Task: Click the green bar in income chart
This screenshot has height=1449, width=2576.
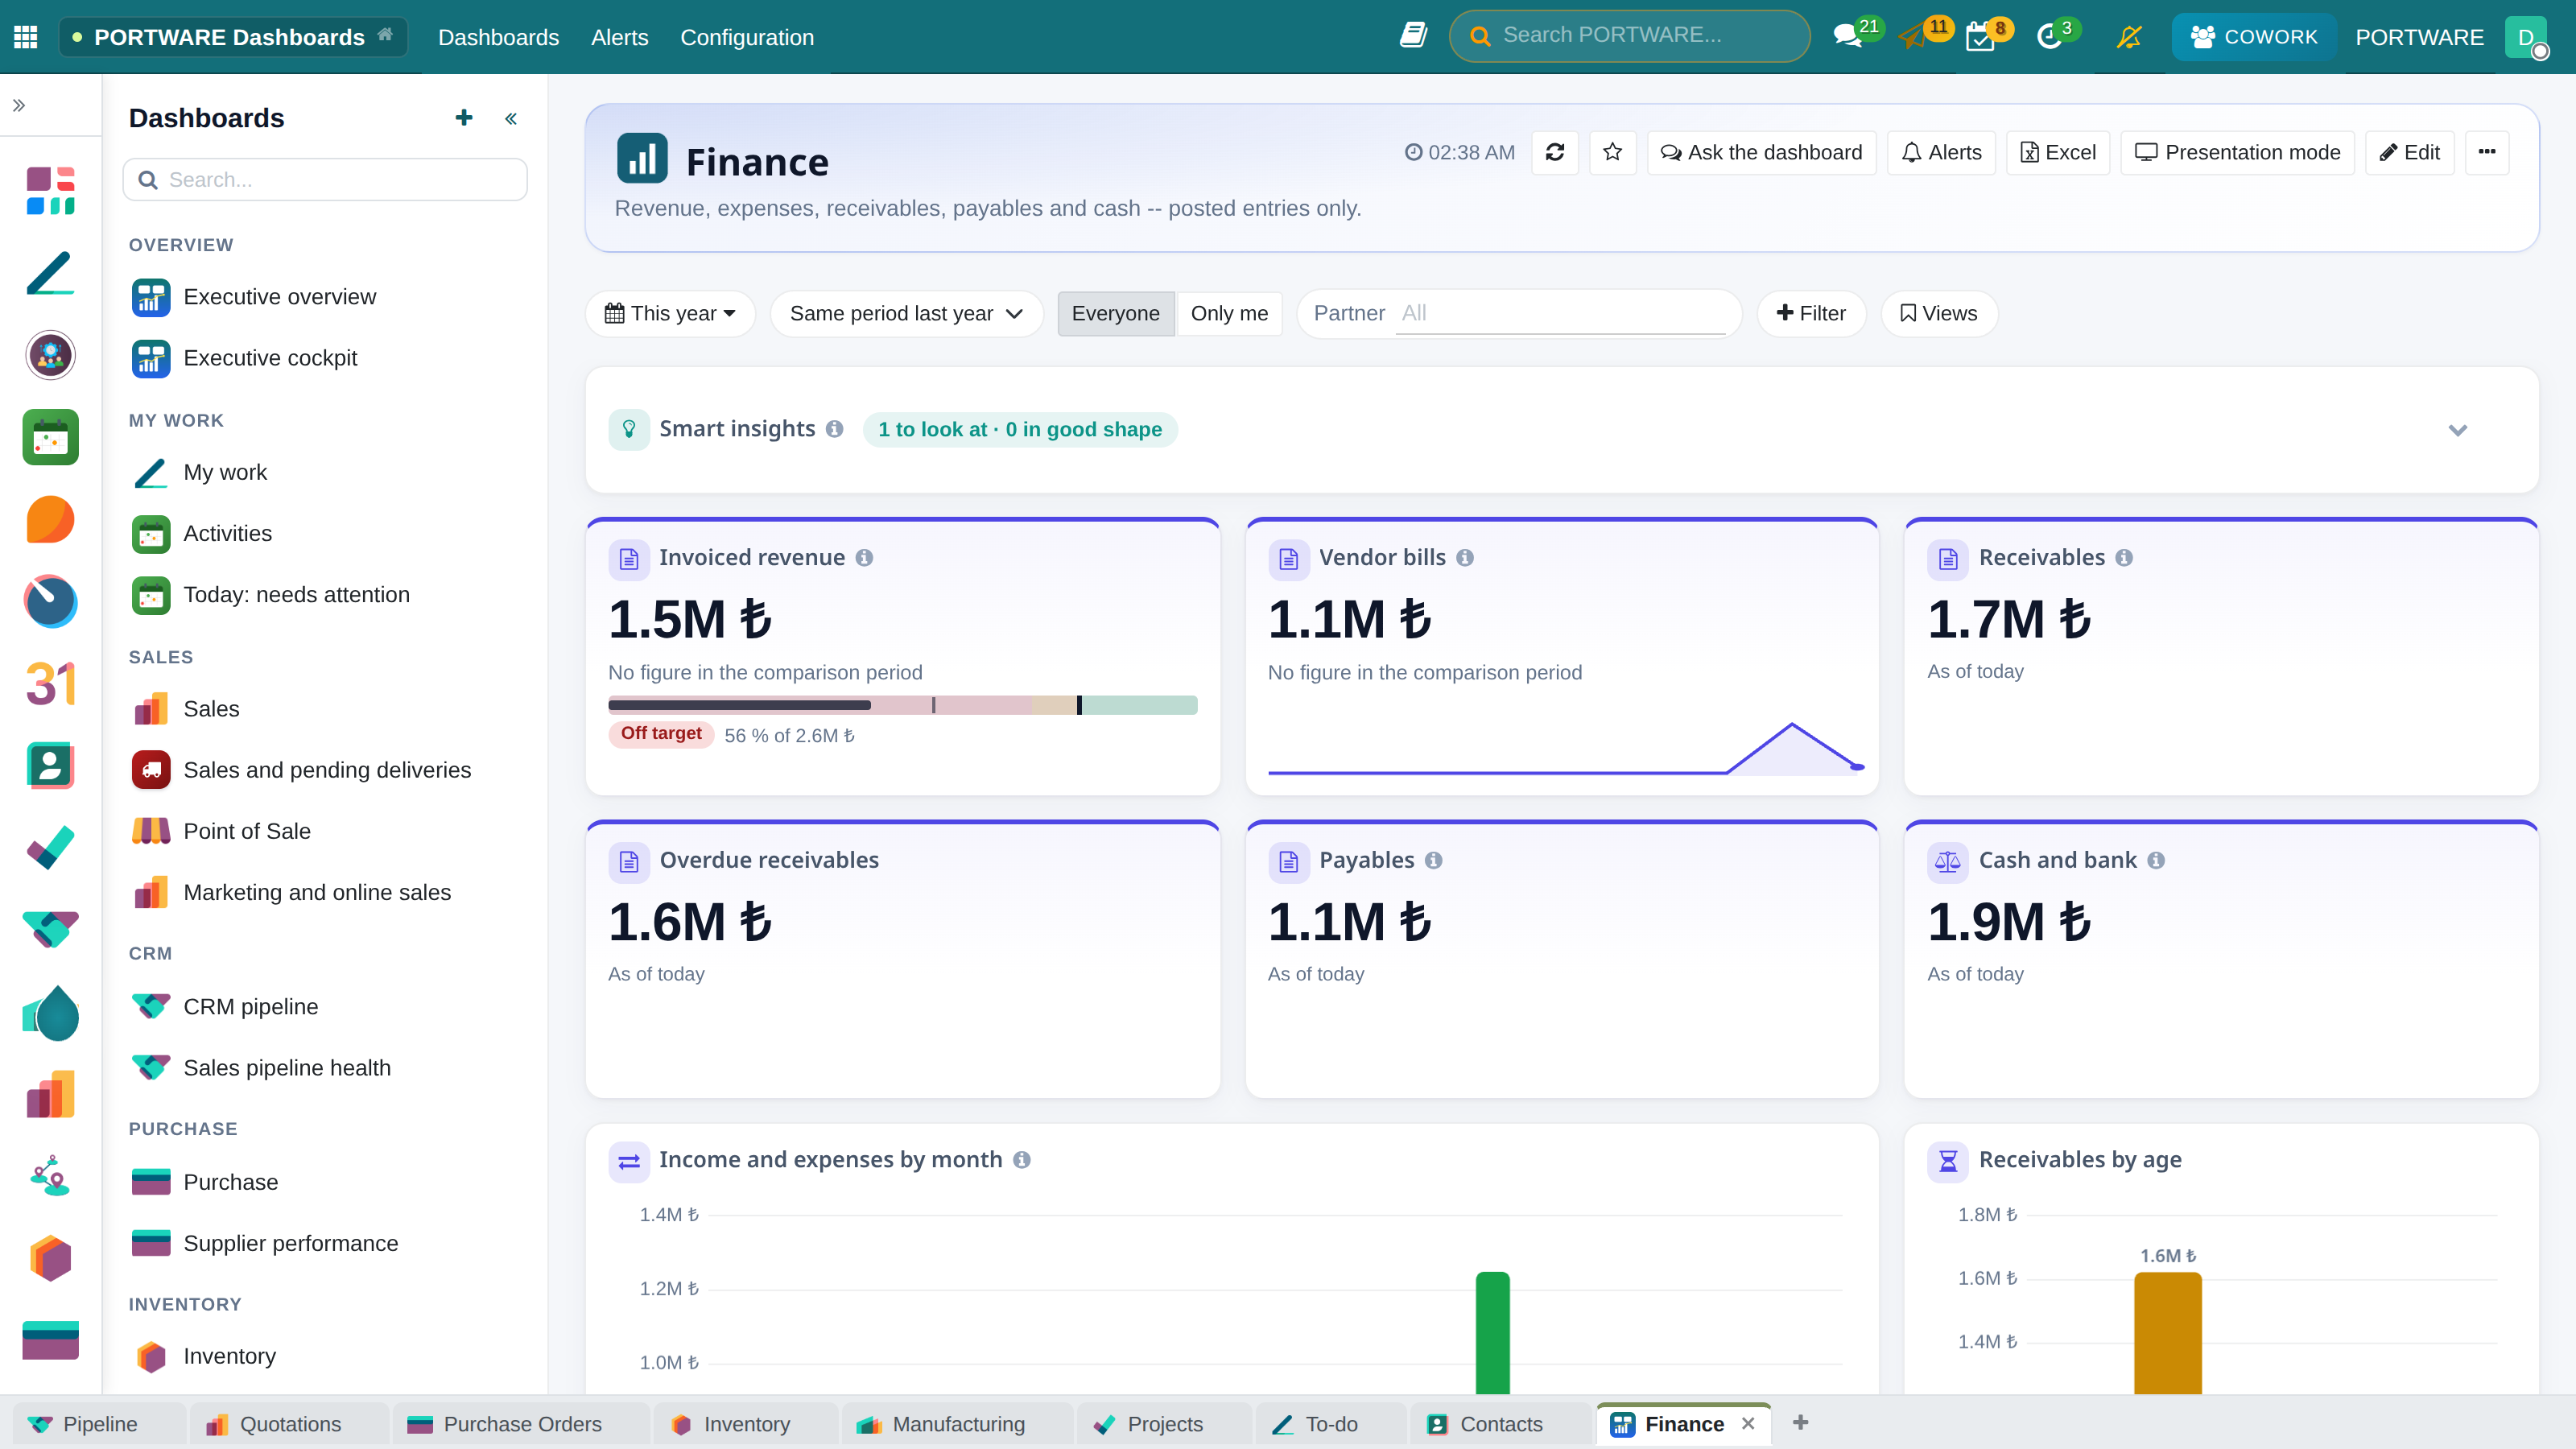Action: click(x=1492, y=1333)
